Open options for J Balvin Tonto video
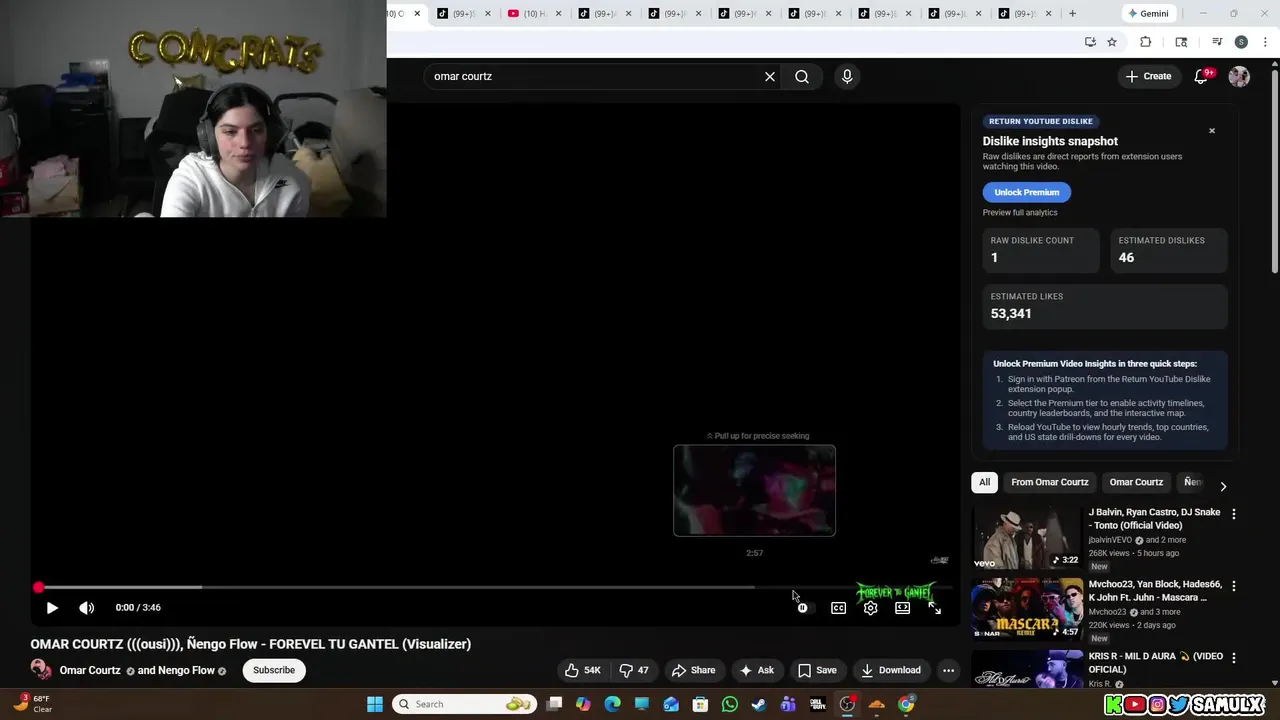This screenshot has height=720, width=1280. coord(1233,514)
